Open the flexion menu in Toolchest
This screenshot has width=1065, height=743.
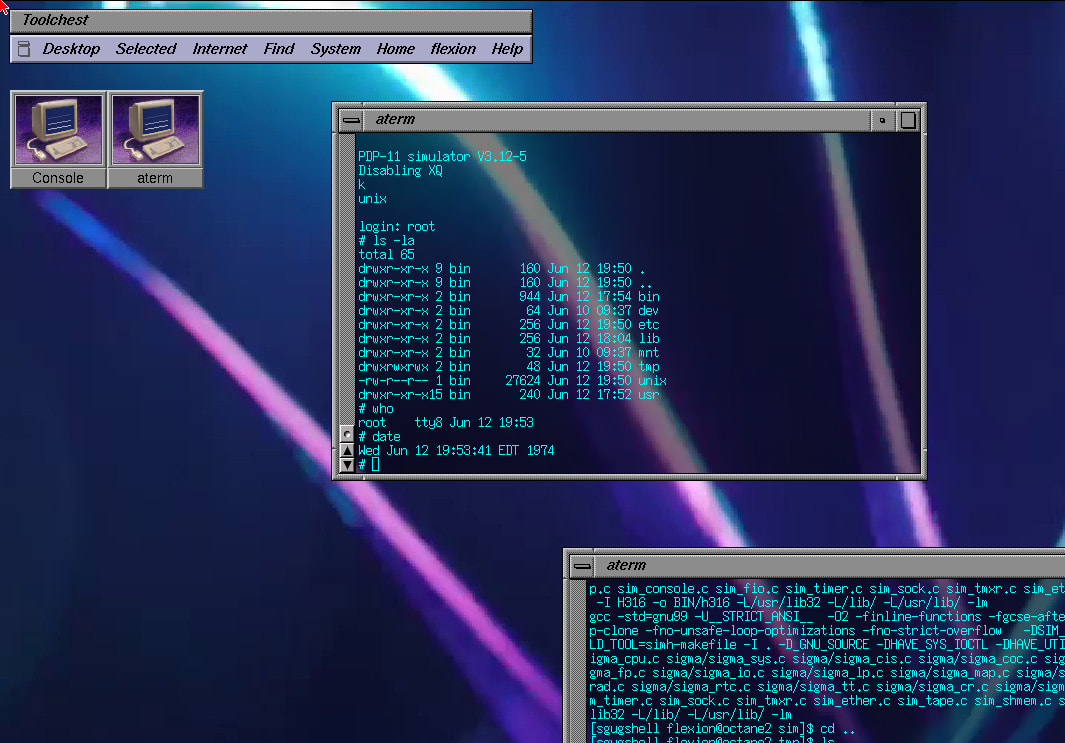click(452, 49)
